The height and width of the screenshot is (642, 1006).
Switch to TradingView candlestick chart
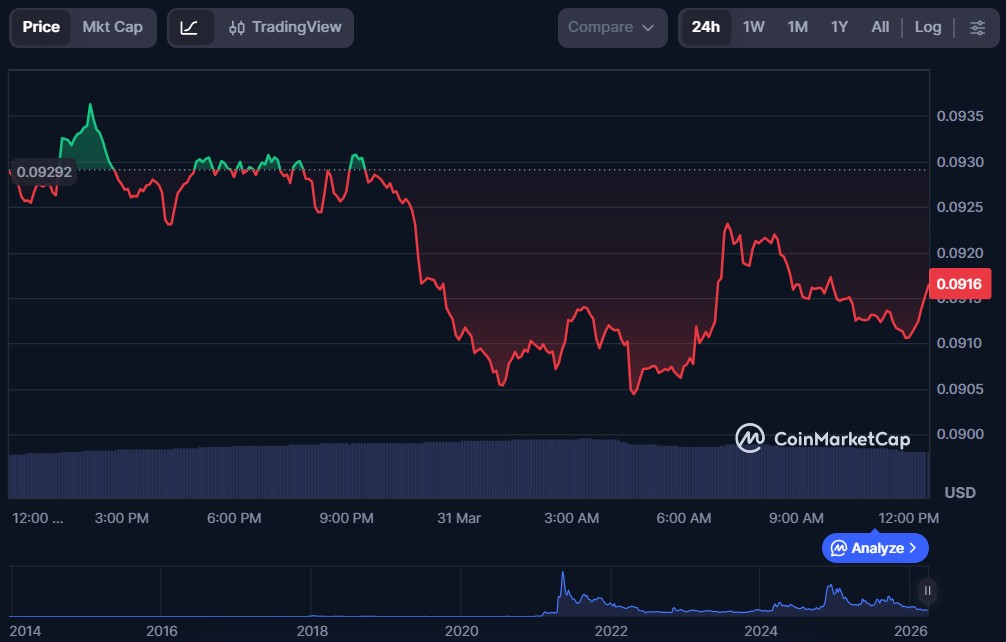(284, 27)
